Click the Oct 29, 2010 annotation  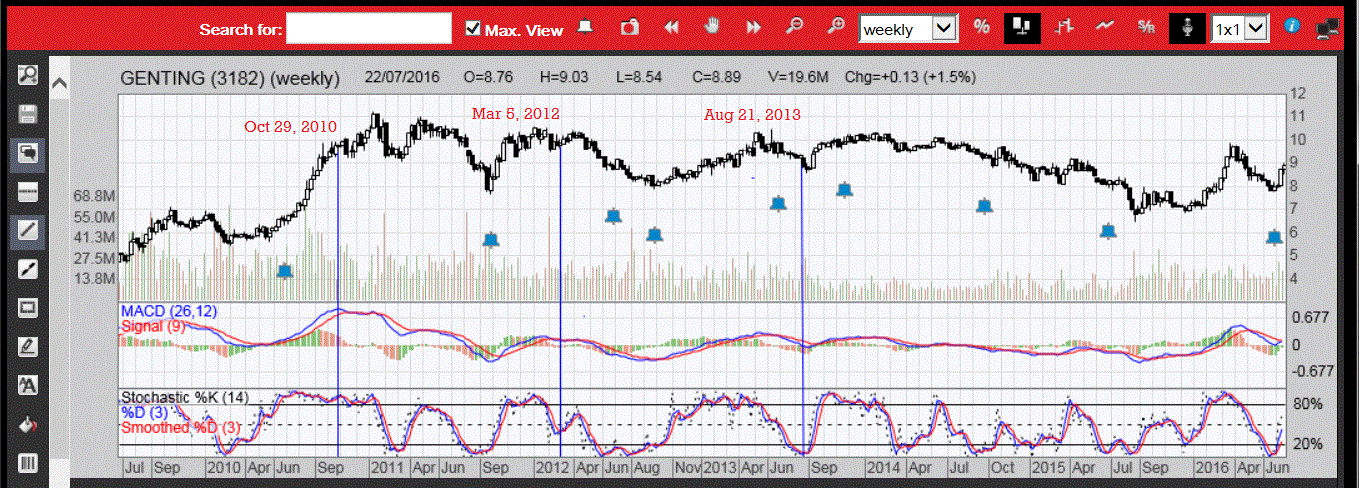(x=291, y=126)
